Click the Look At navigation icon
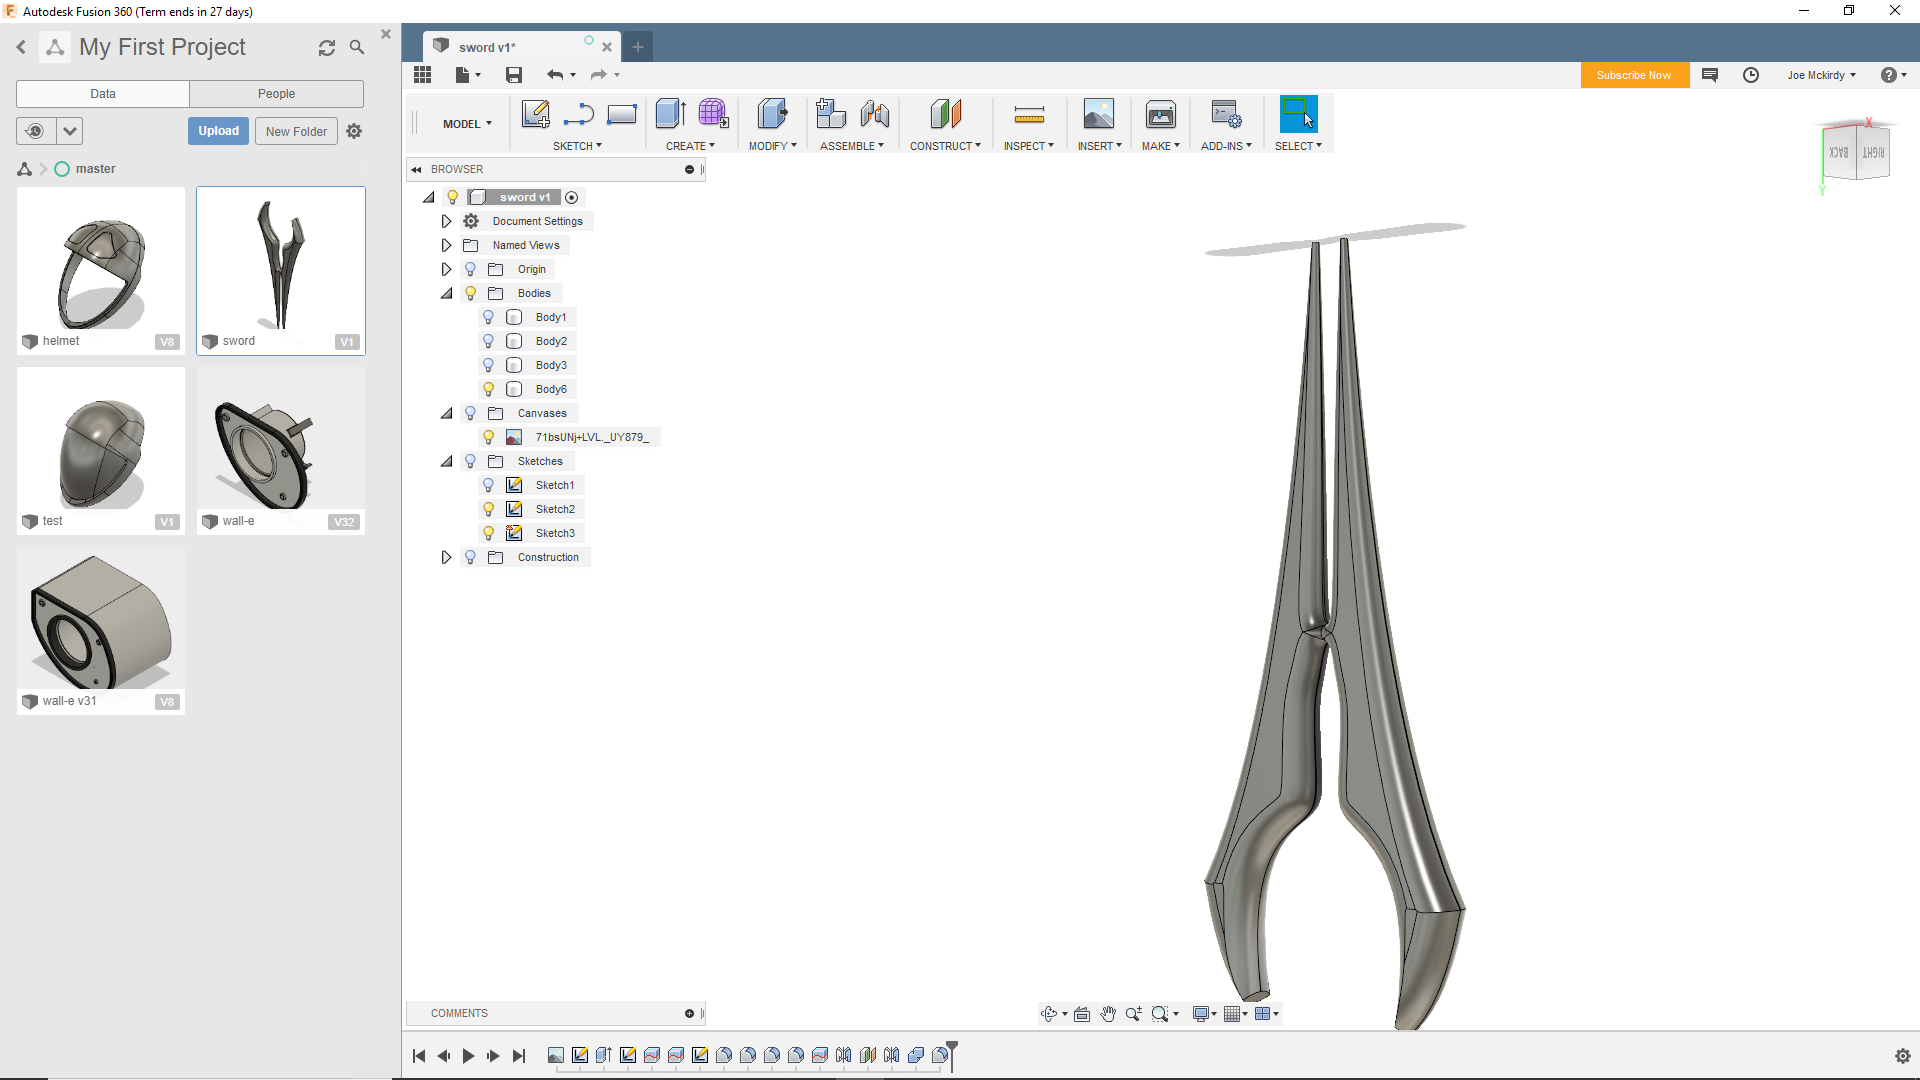 point(1082,1014)
